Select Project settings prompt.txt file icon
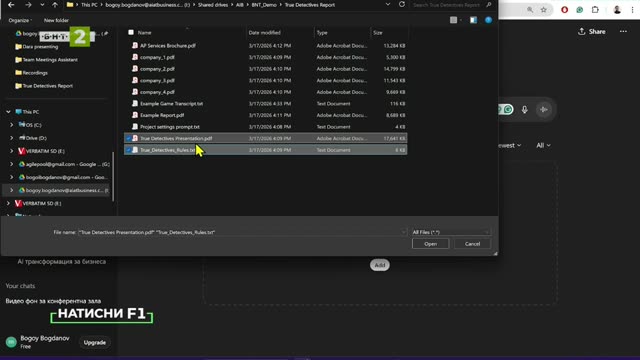The image size is (640, 360). pos(135,127)
